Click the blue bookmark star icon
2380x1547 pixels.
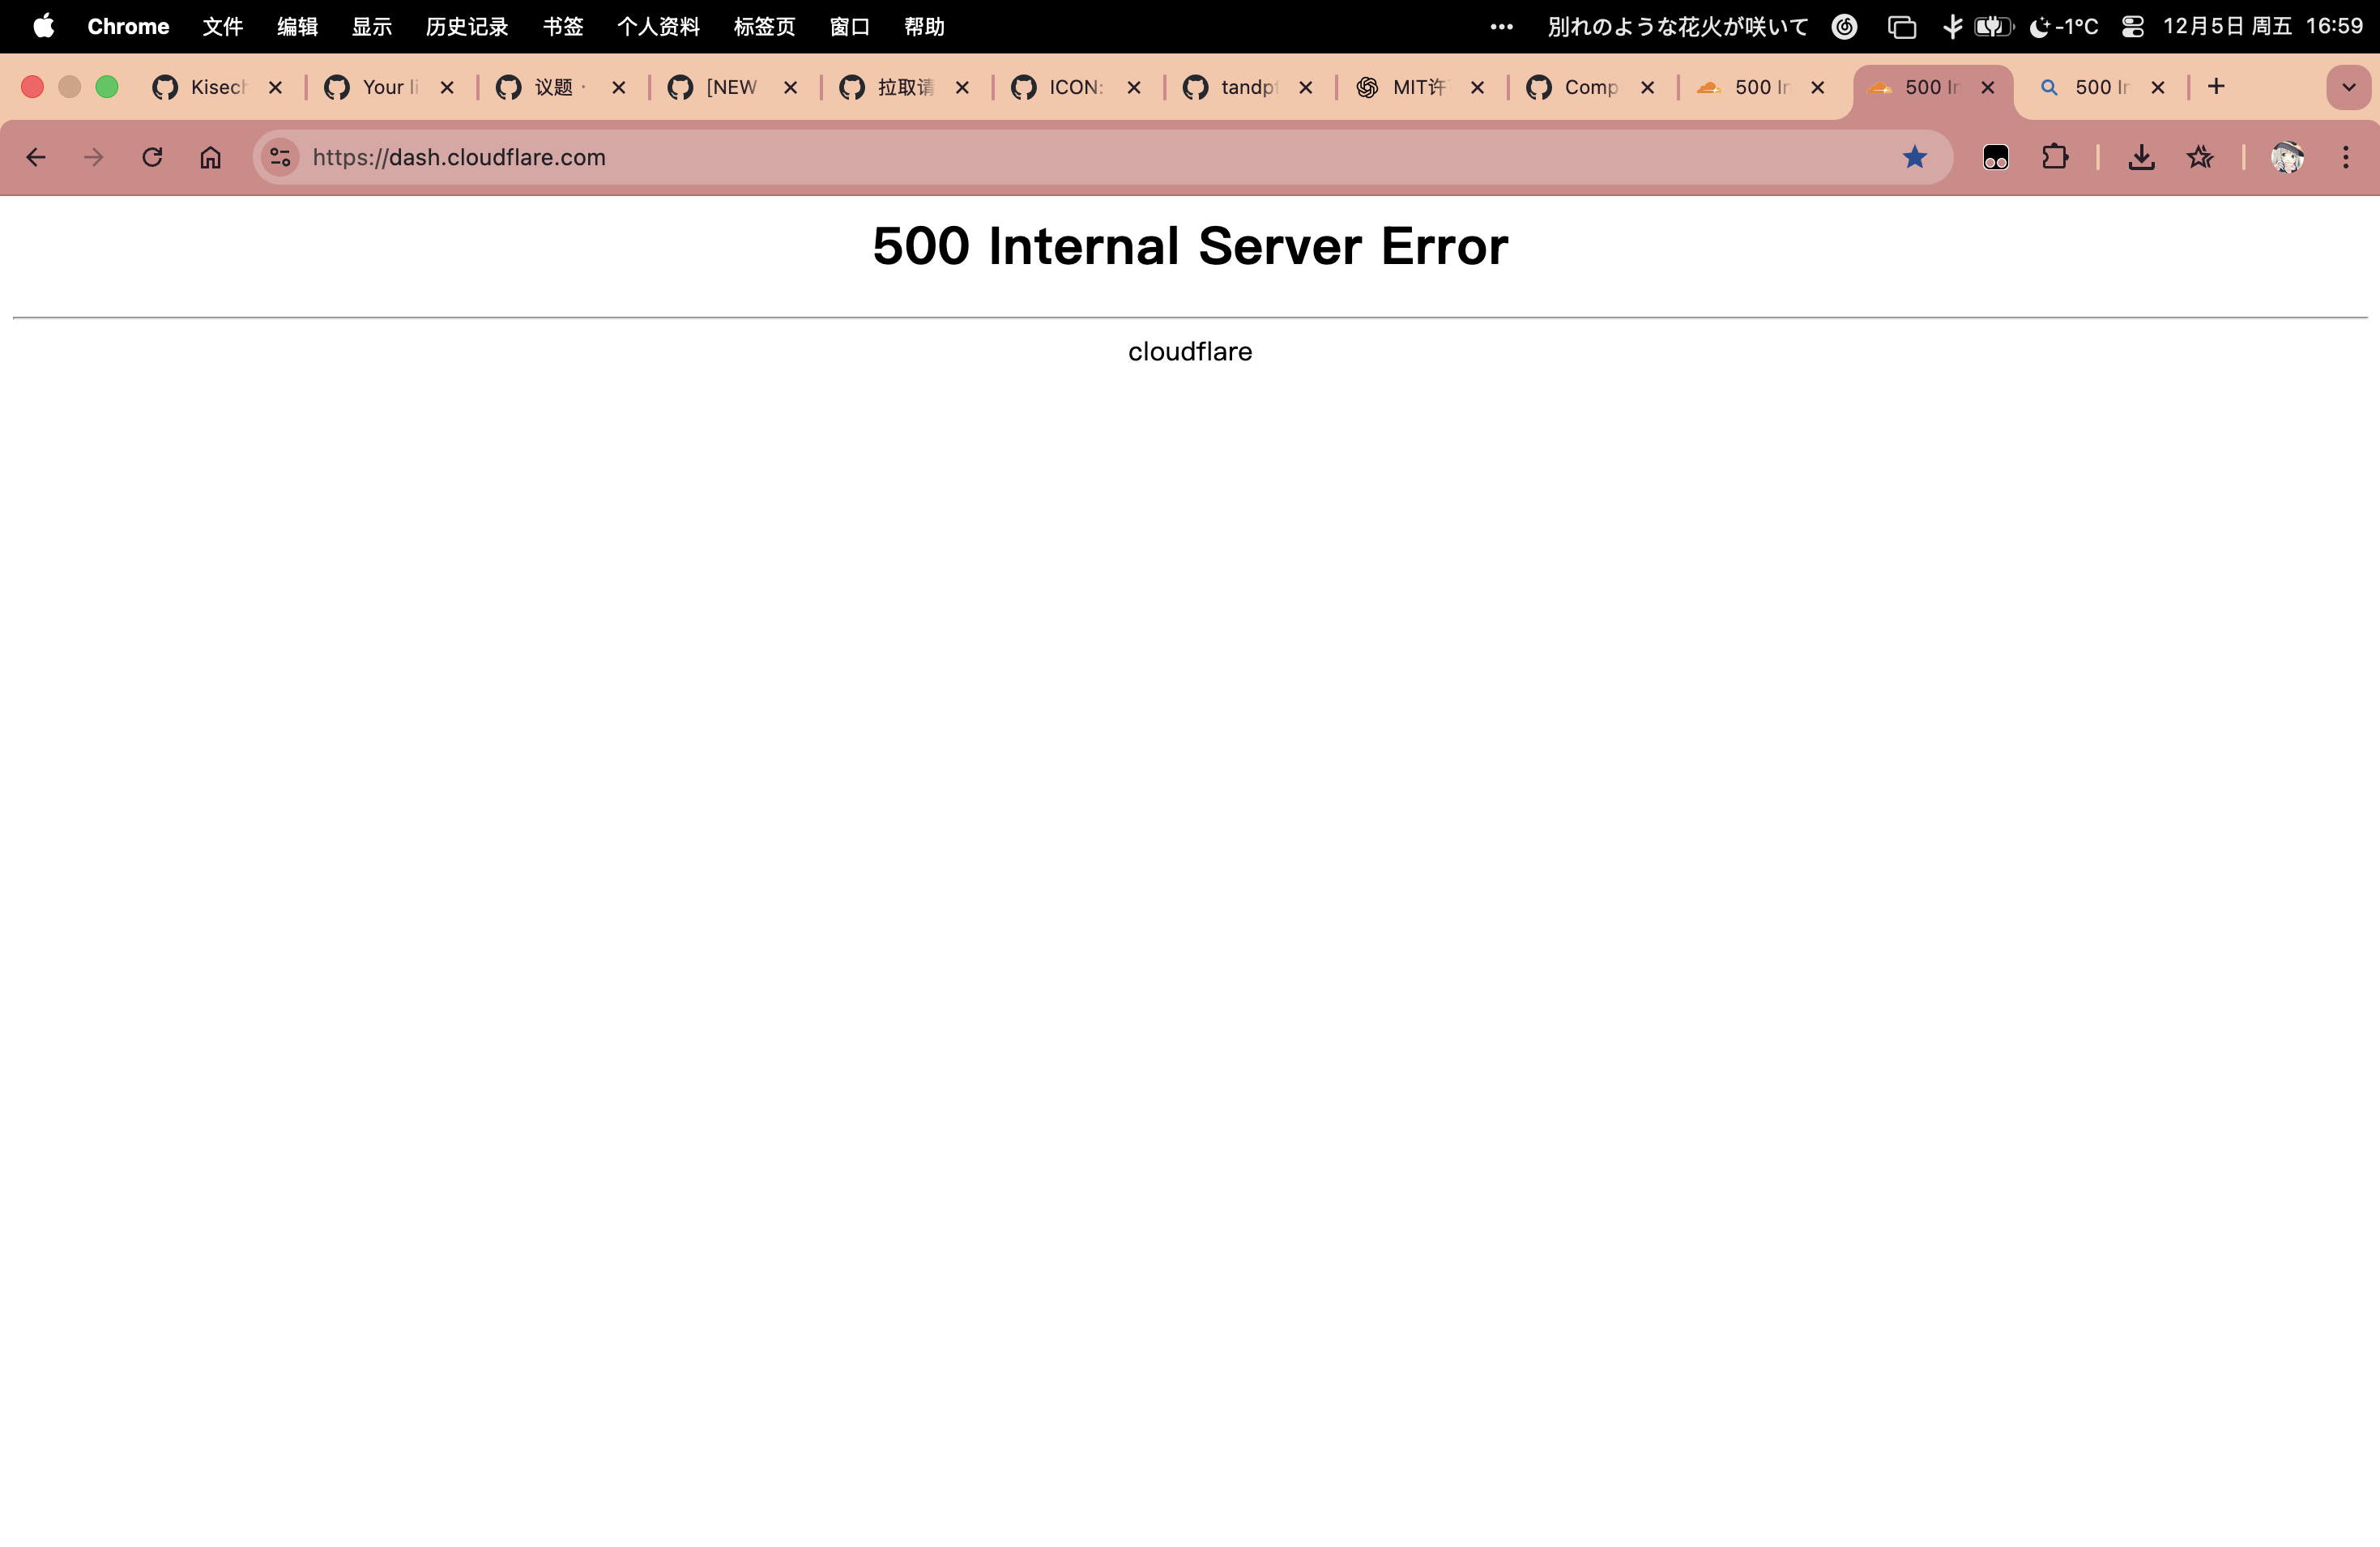(x=1914, y=157)
